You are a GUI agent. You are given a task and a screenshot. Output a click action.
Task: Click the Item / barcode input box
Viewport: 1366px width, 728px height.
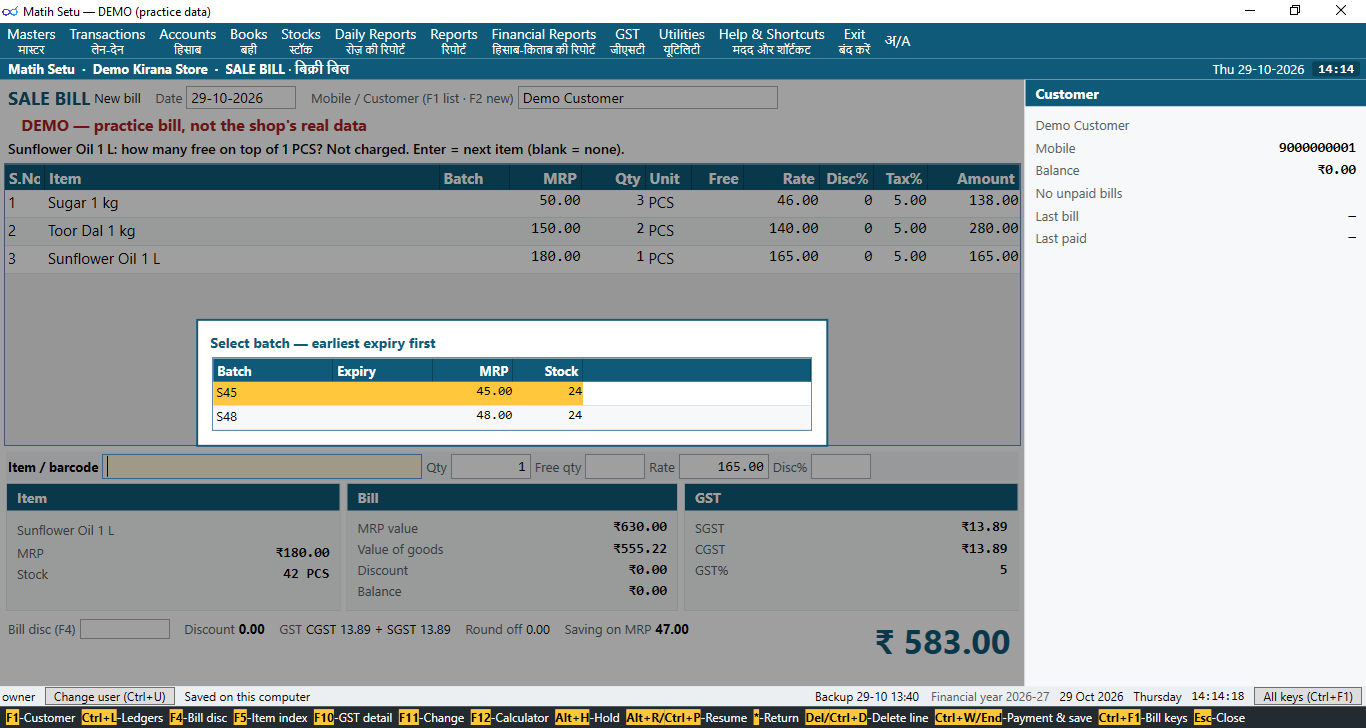pos(263,467)
